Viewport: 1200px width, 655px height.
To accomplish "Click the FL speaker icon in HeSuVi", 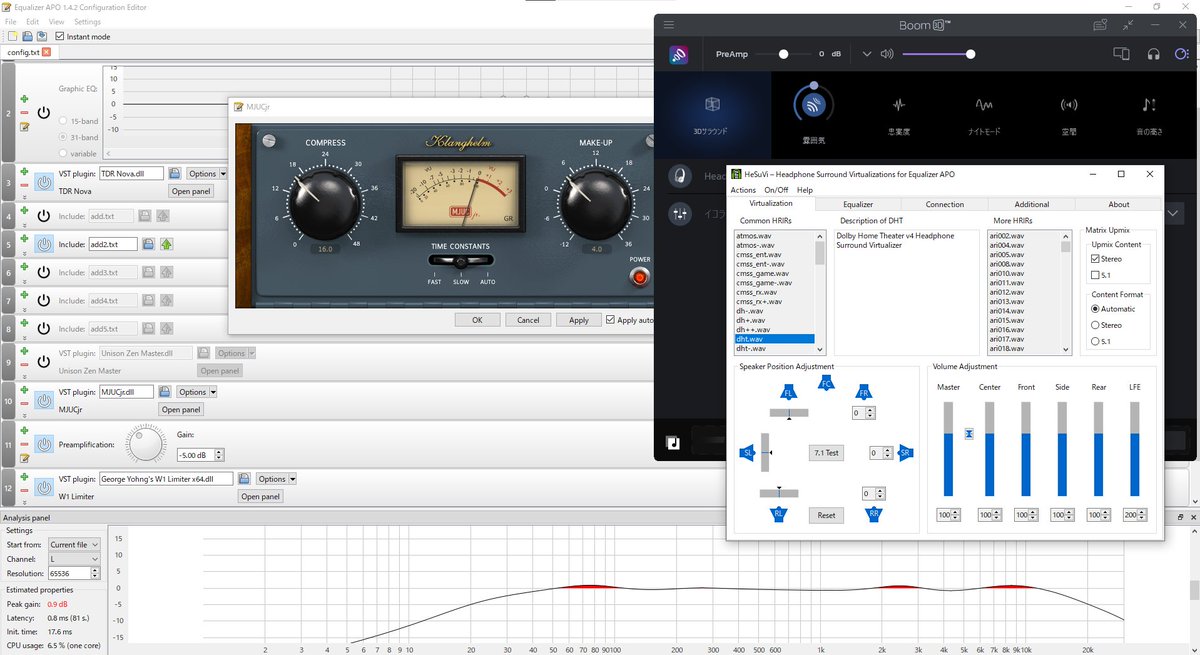I will [789, 392].
